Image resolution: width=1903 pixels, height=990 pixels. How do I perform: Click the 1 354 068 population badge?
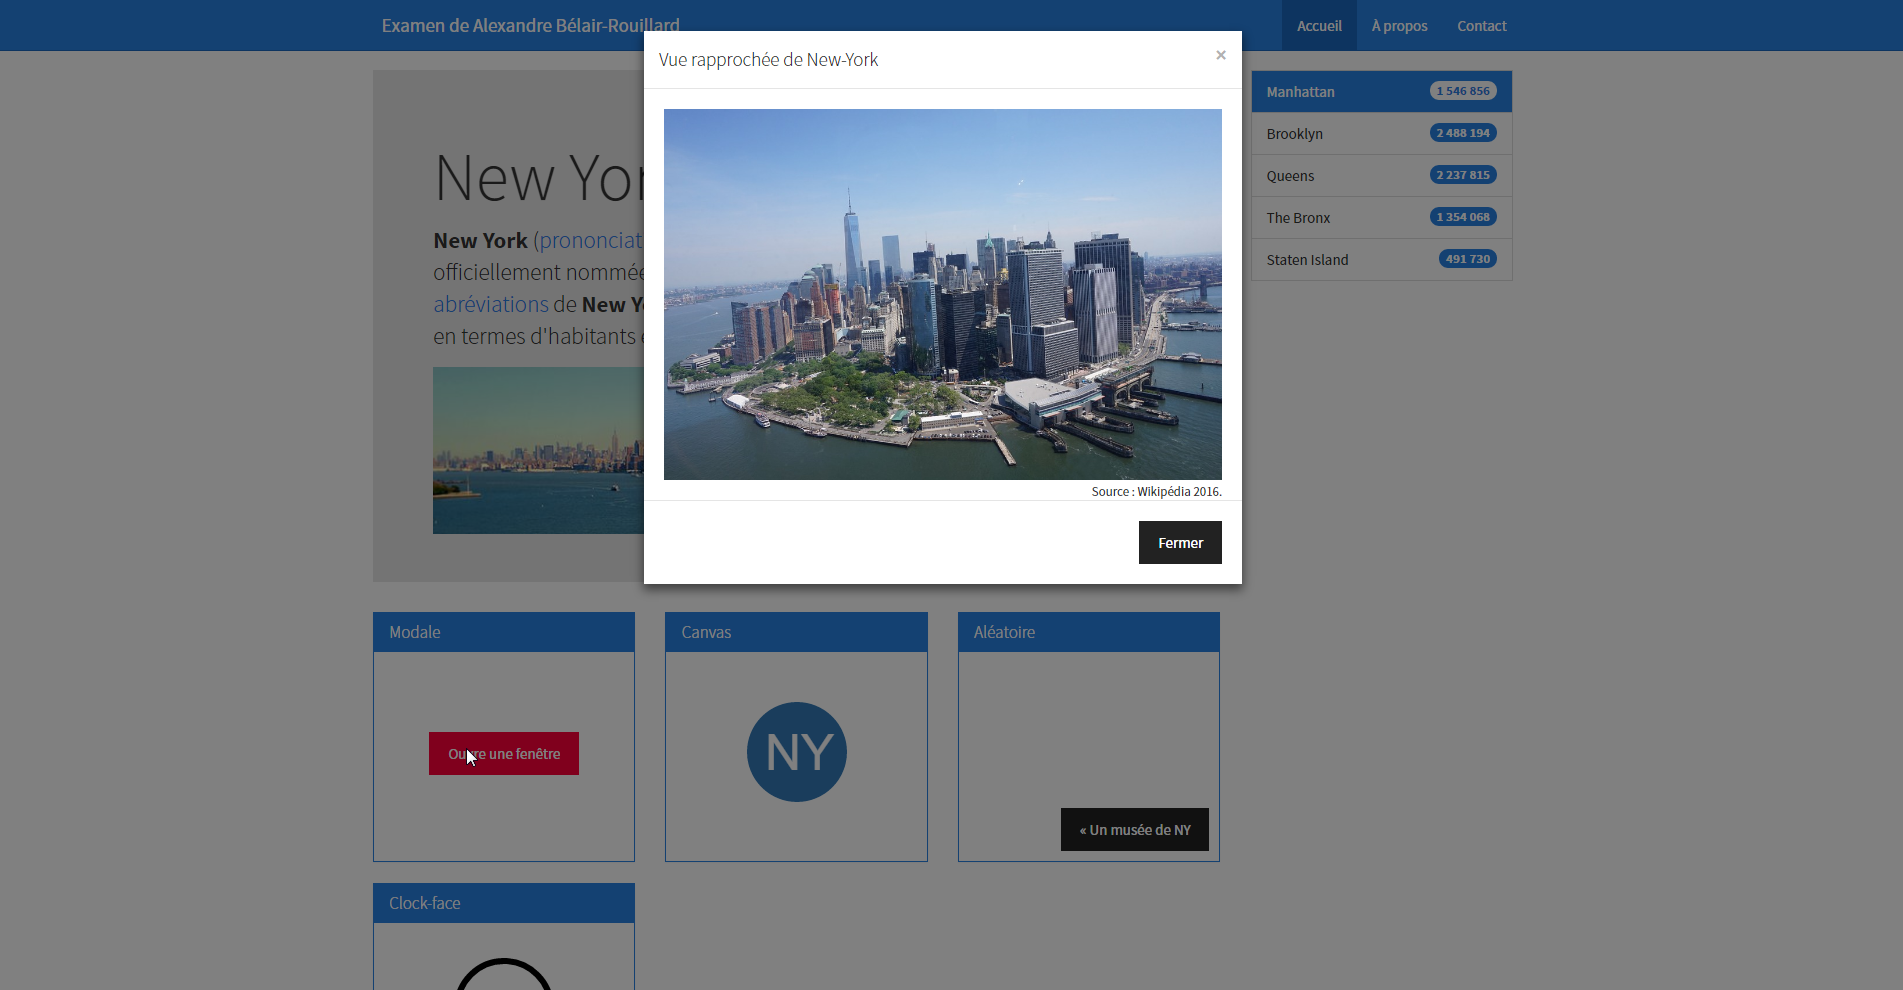point(1463,217)
